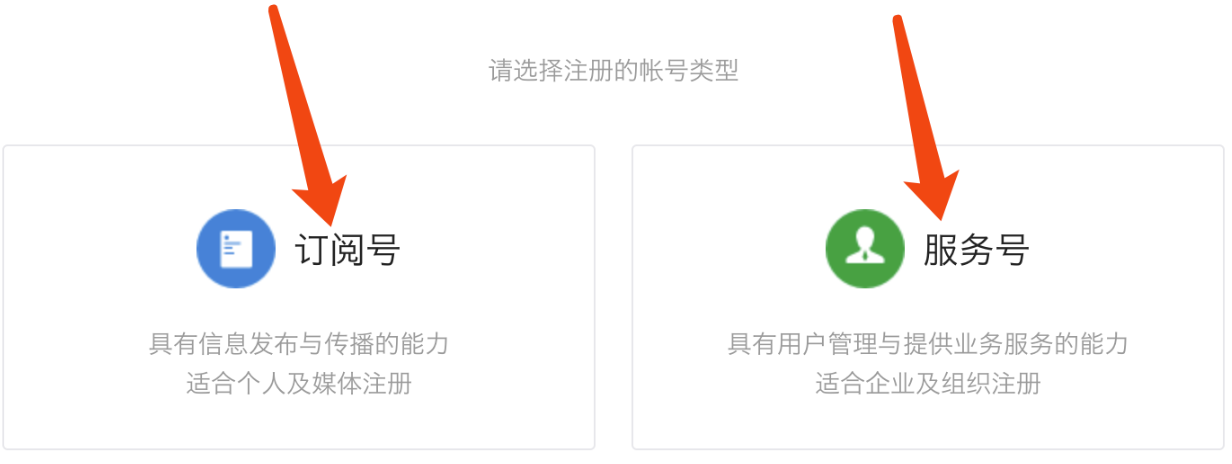Choose the 服务号 card via its empty bottom area
Viewport: 1232px width, 464px height.
928,424
